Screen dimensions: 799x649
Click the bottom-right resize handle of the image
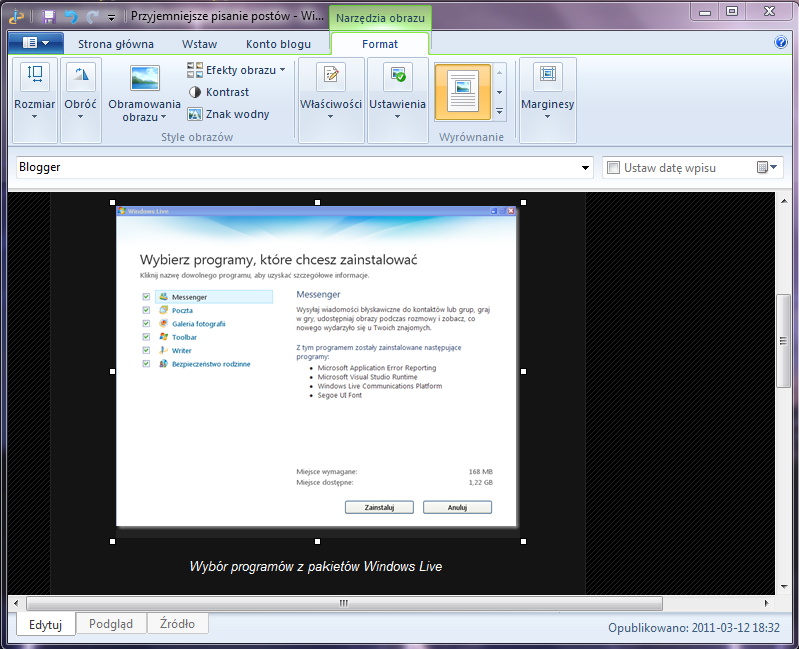(x=523, y=542)
